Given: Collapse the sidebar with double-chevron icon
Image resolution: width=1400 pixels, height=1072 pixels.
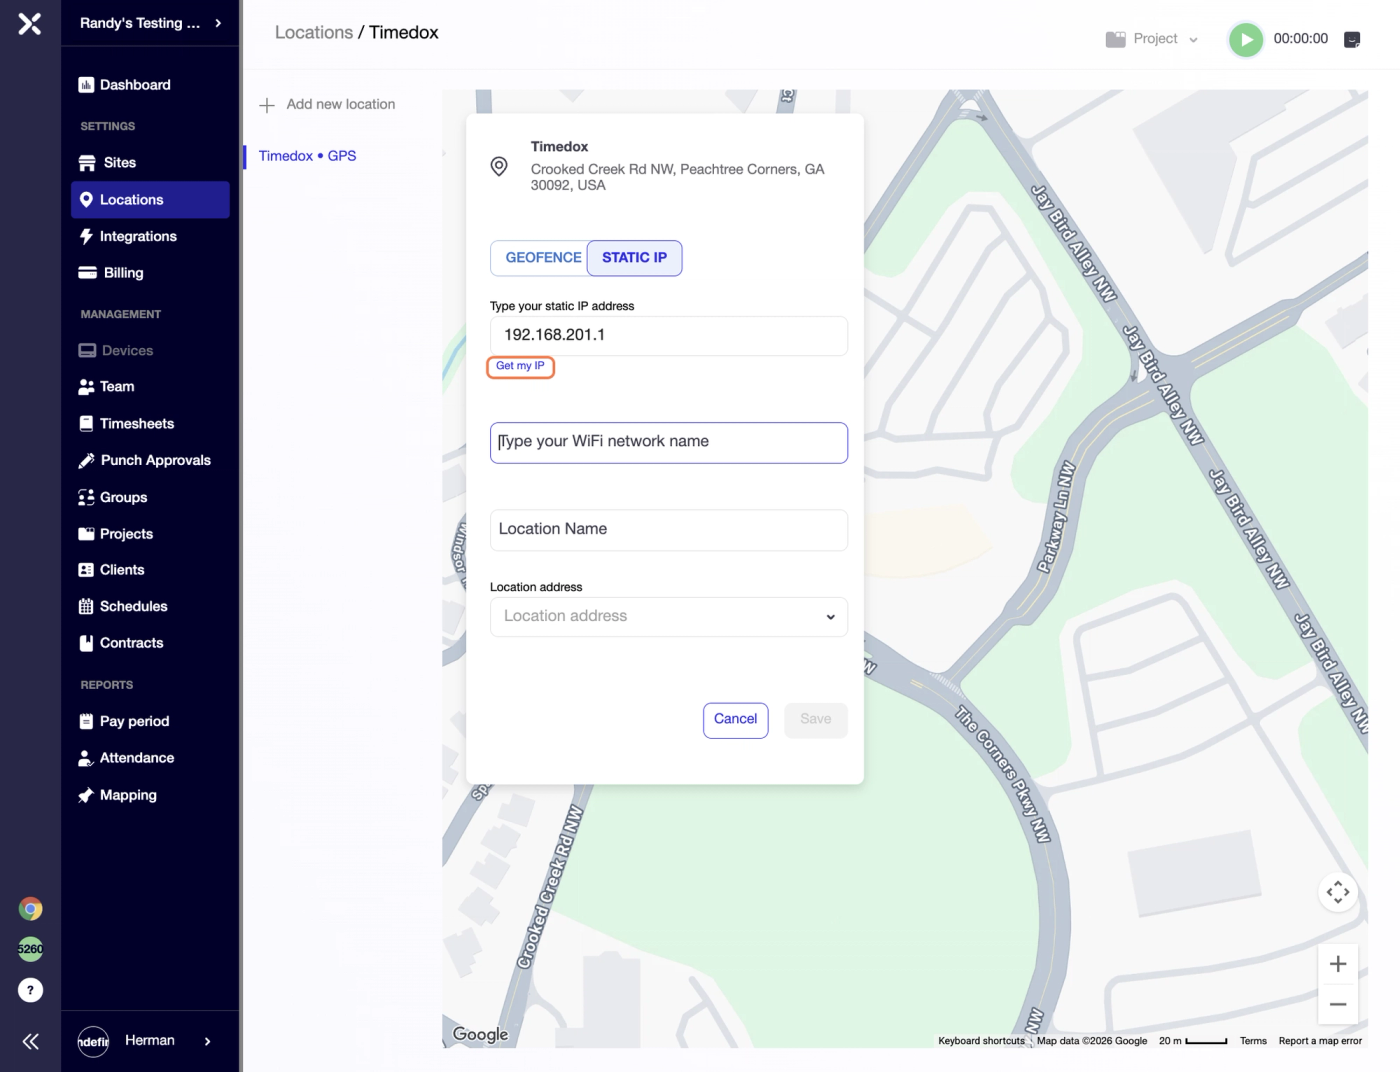Looking at the screenshot, I should (x=30, y=1042).
